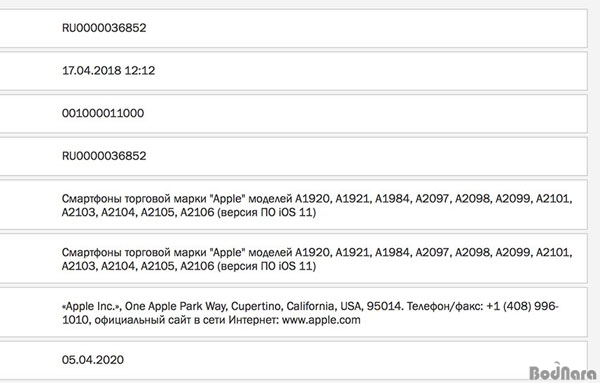The width and height of the screenshot is (600, 383).
Task: Click the expiry date 05.04.2020
Action: (93, 360)
